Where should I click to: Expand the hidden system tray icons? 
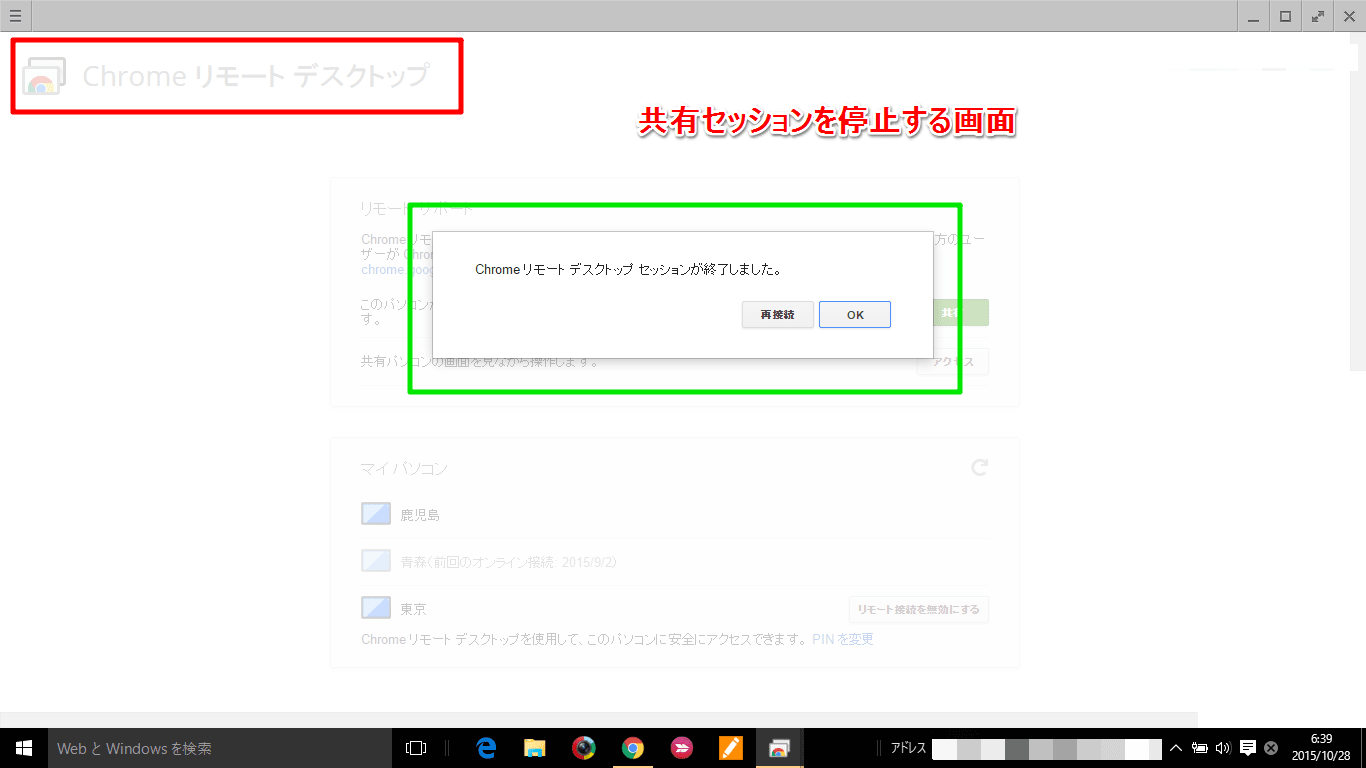click(x=1176, y=748)
